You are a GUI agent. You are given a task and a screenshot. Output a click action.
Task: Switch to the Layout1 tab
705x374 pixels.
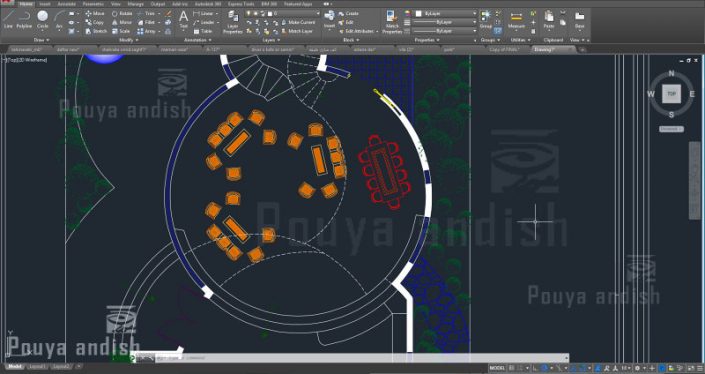click(37, 367)
